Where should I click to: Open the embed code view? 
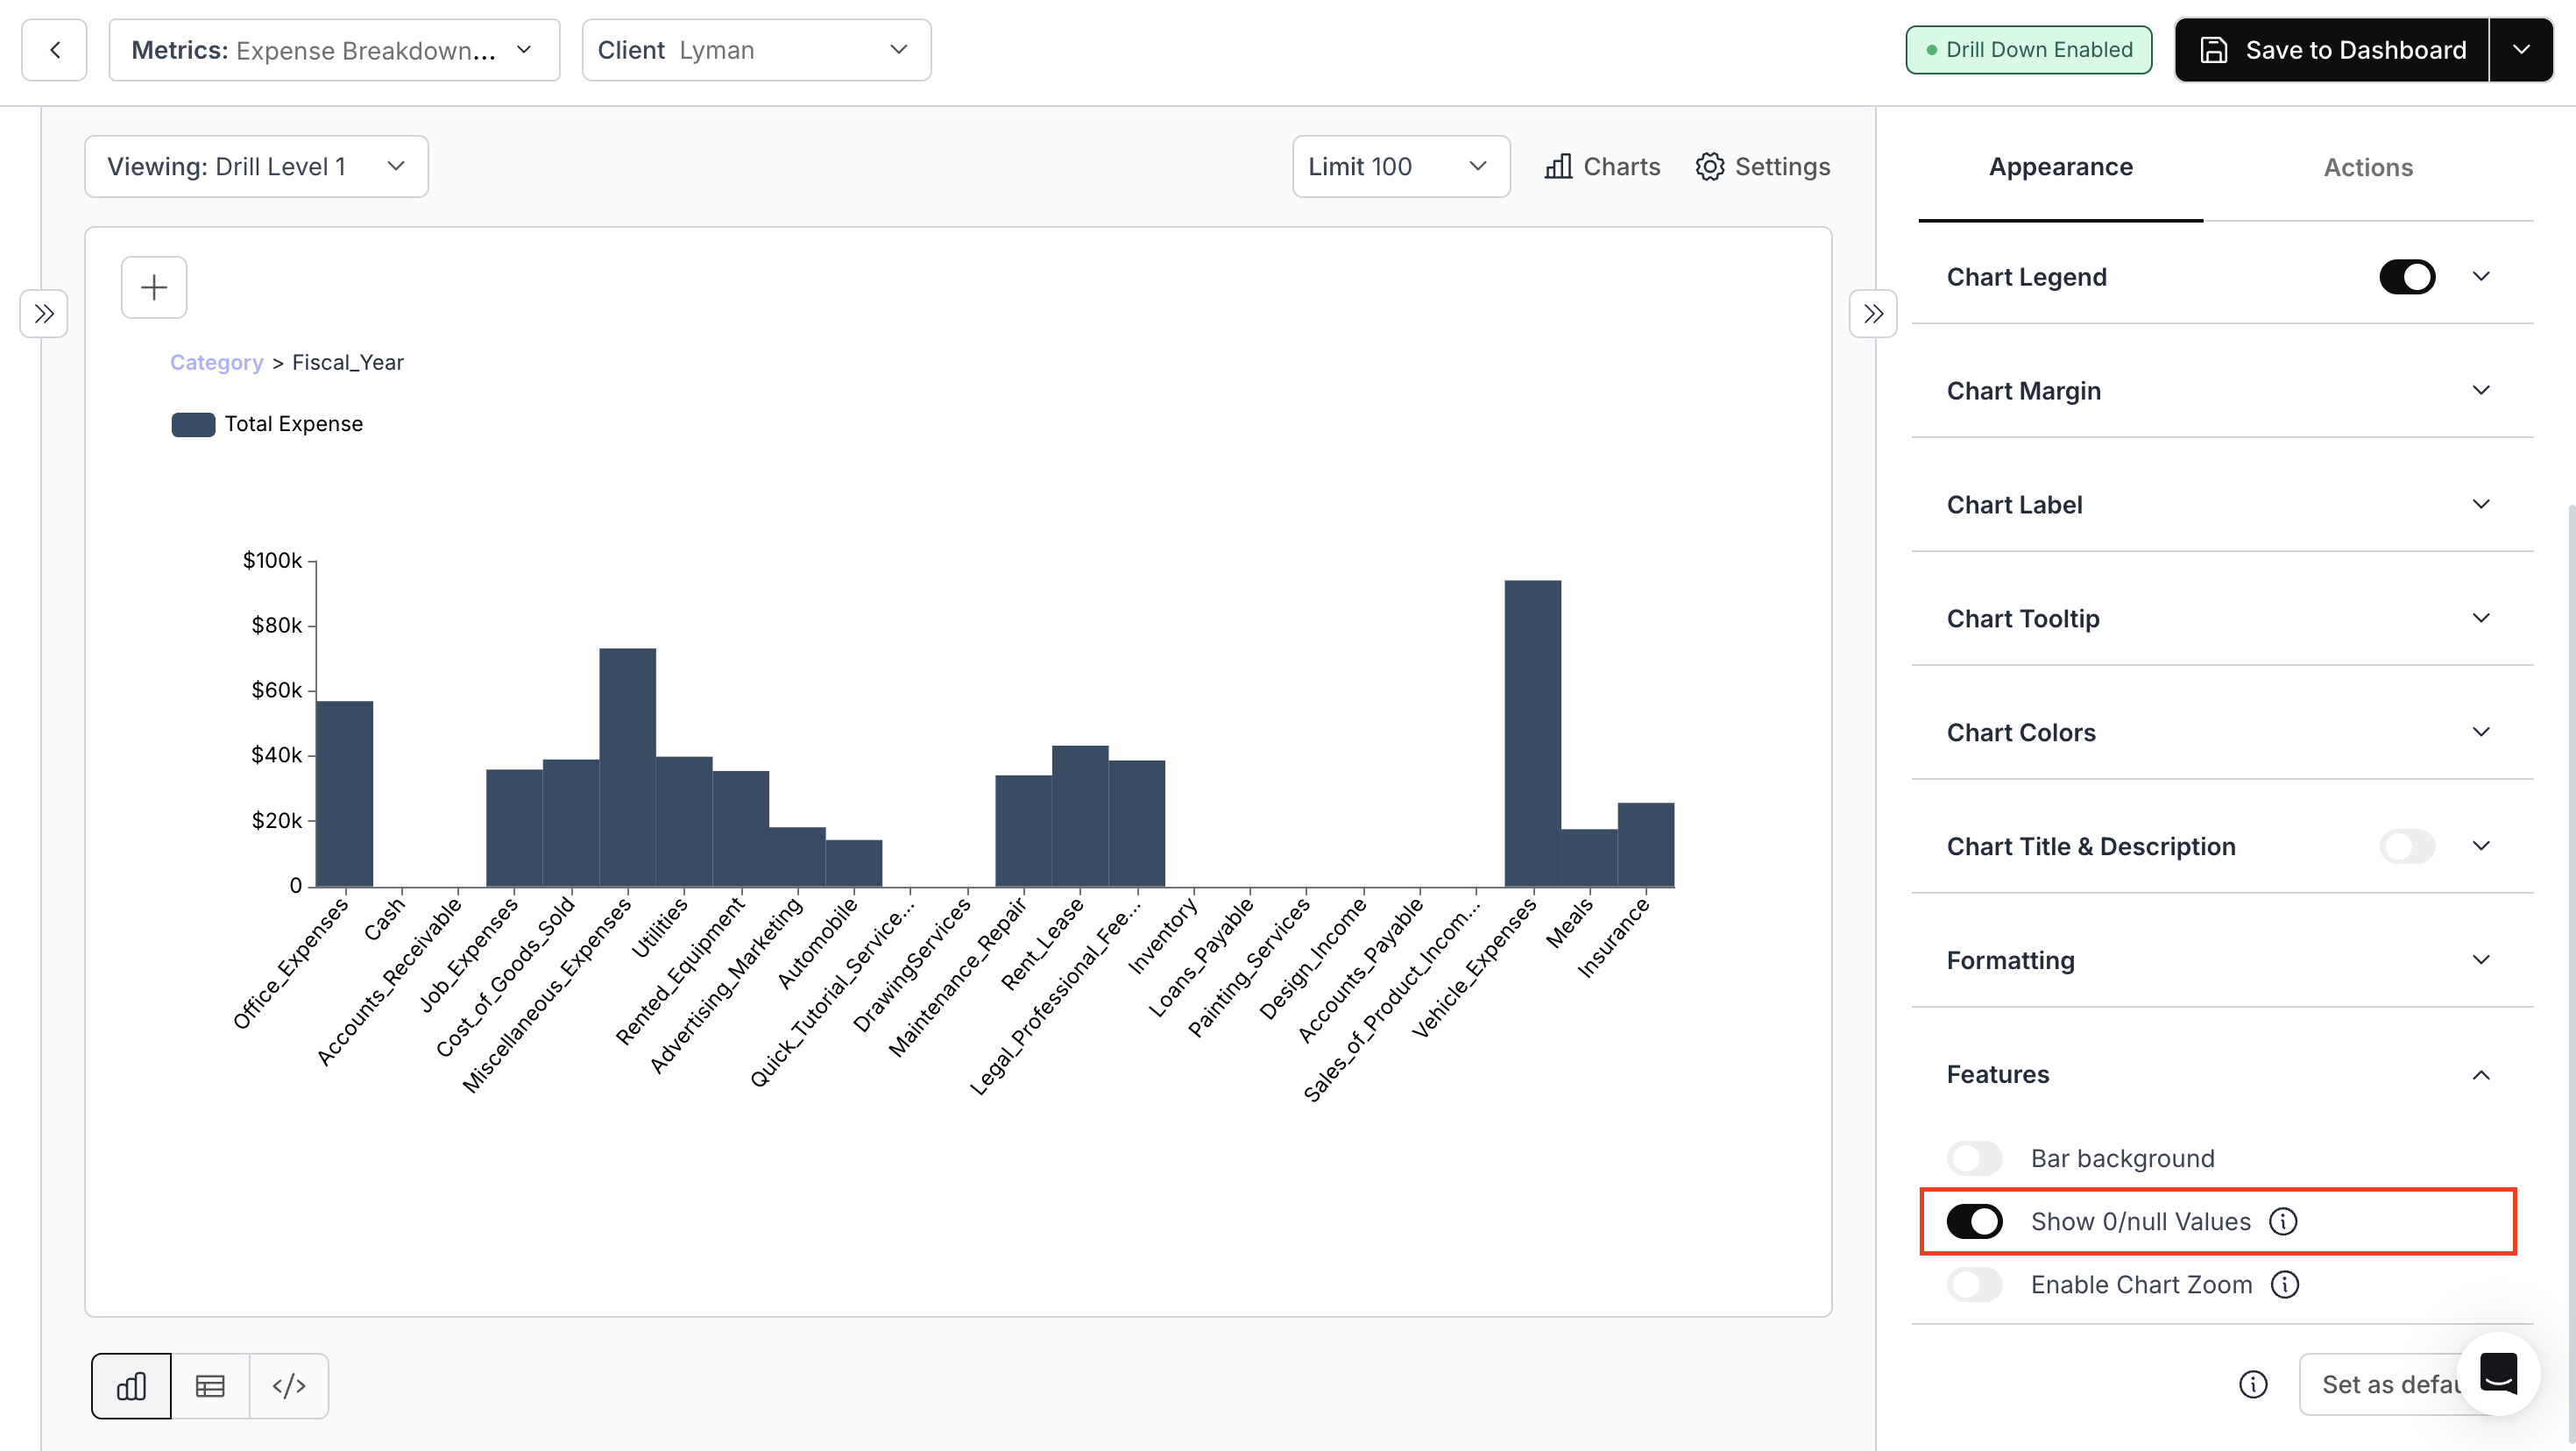click(289, 1385)
